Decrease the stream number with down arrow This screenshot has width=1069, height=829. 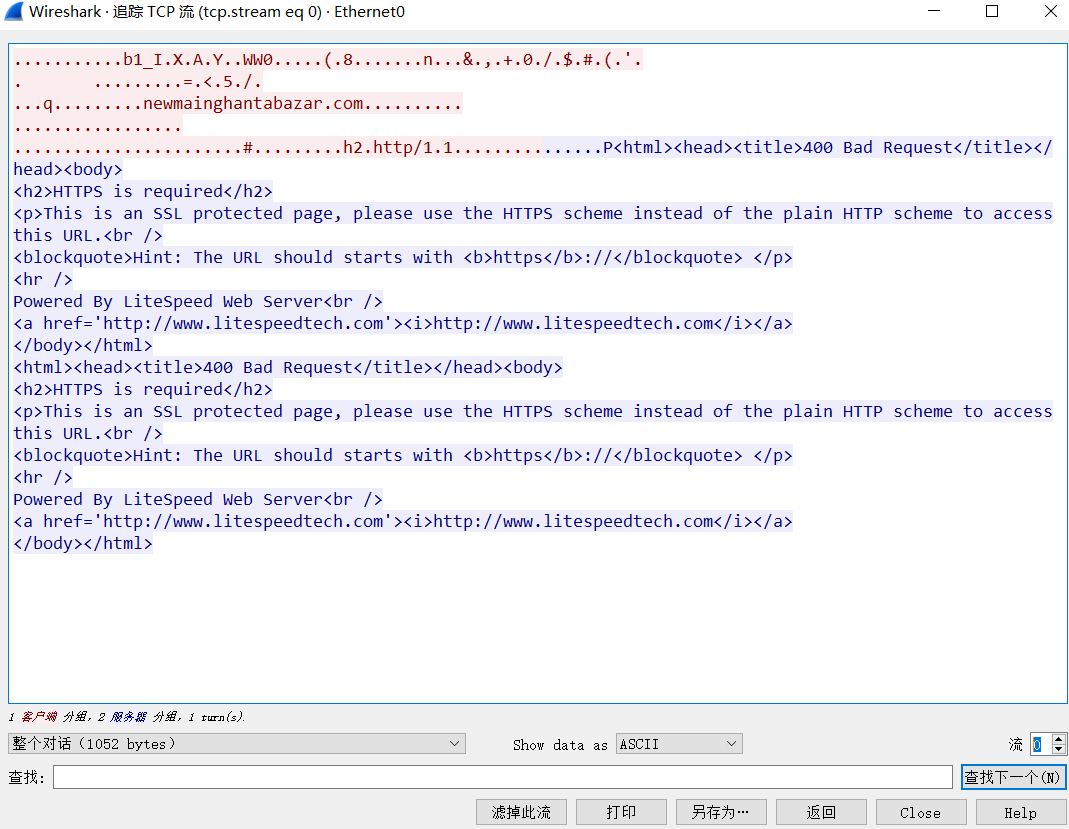coord(1059,749)
